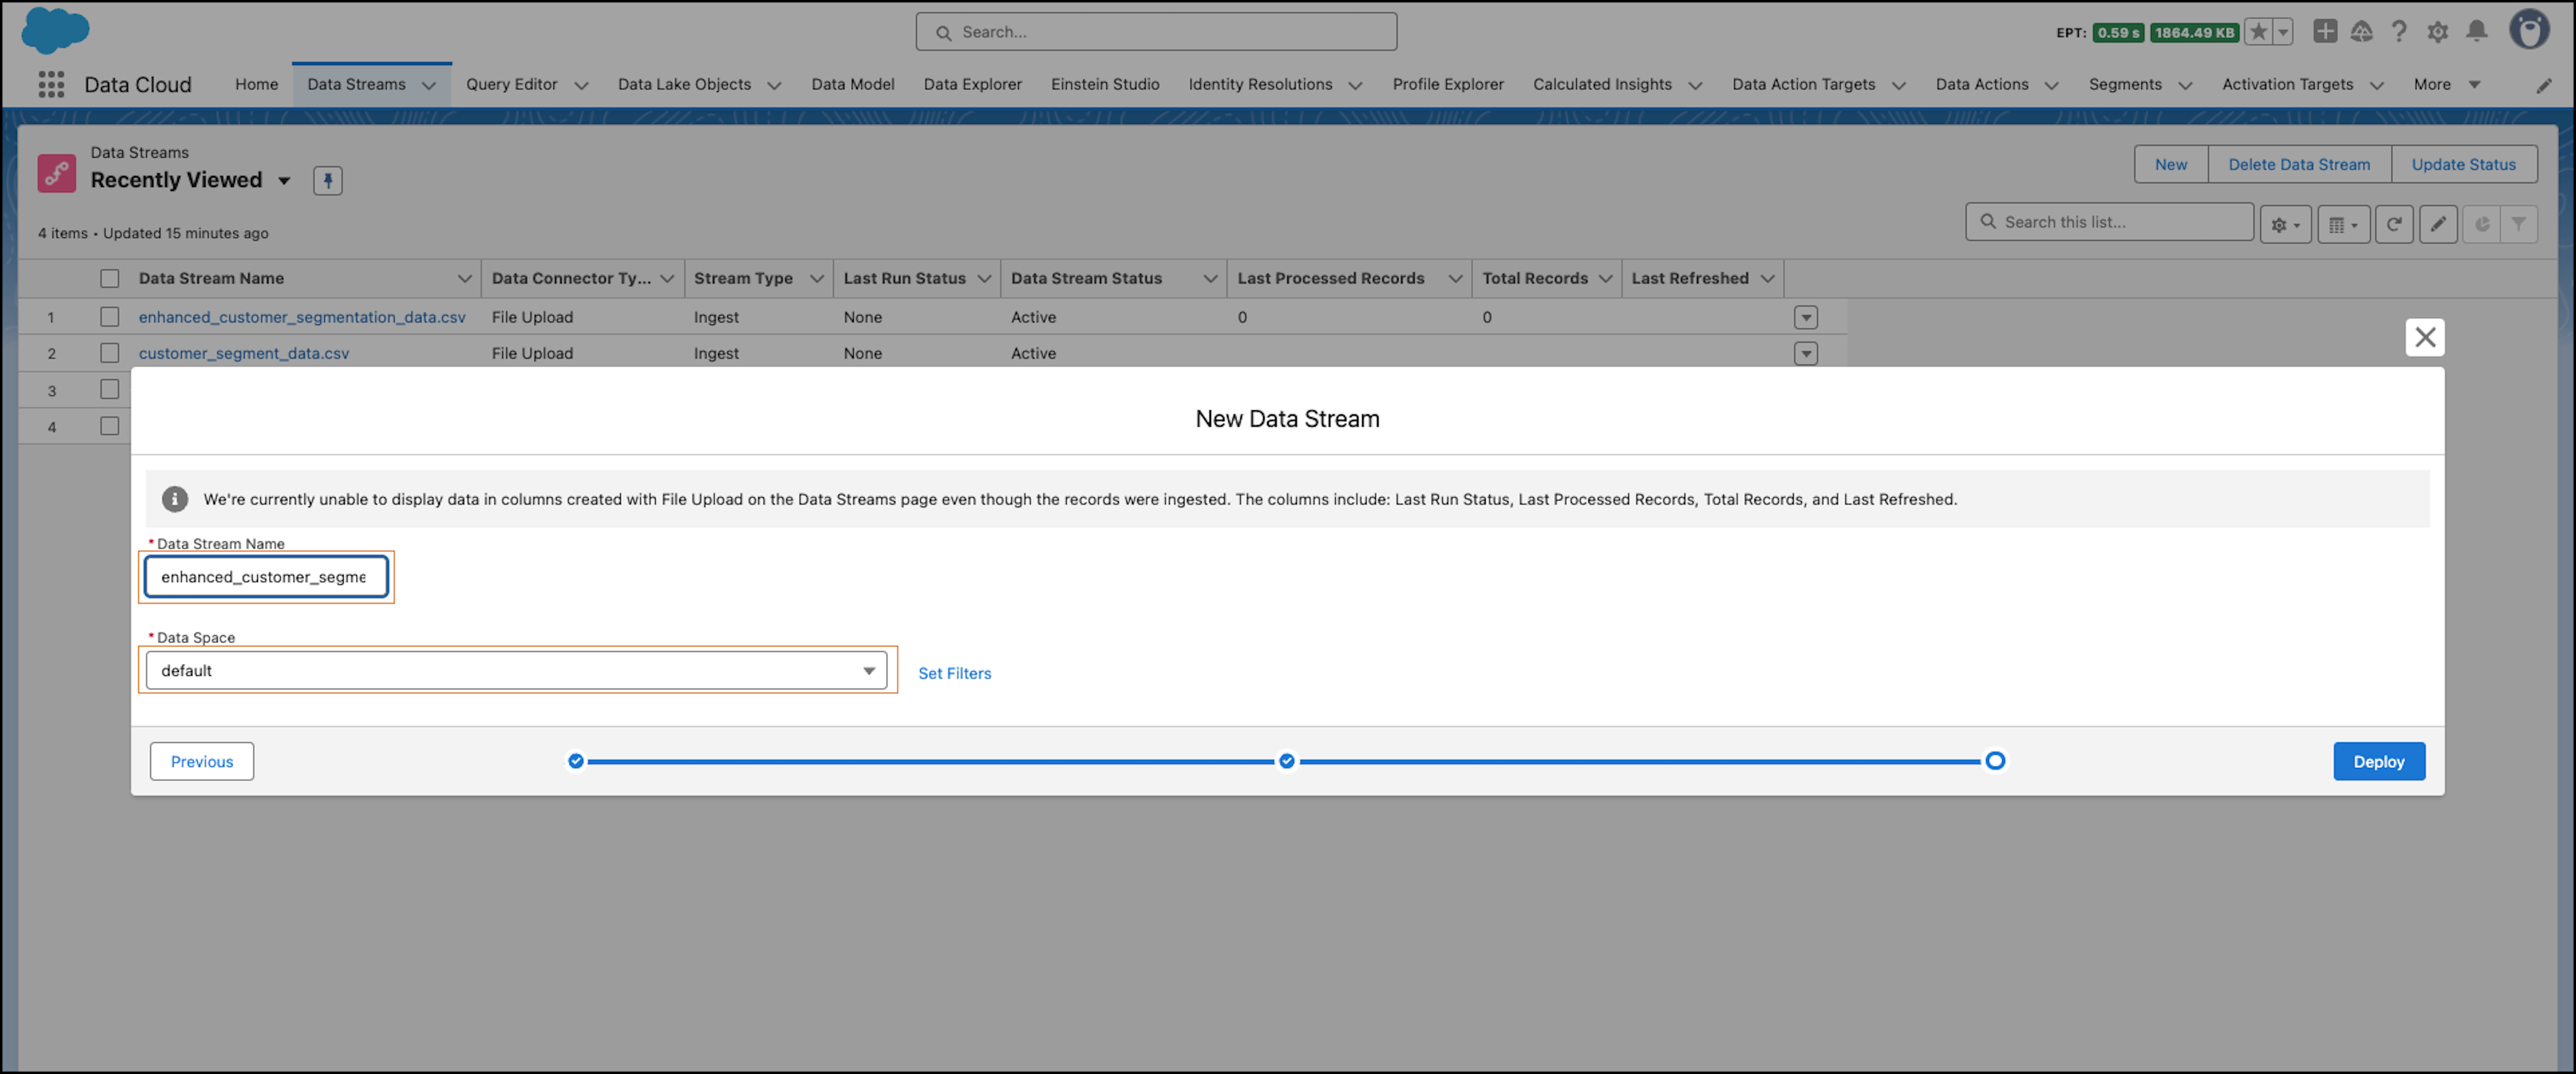Sort by Data Stream Name column

click(x=211, y=279)
